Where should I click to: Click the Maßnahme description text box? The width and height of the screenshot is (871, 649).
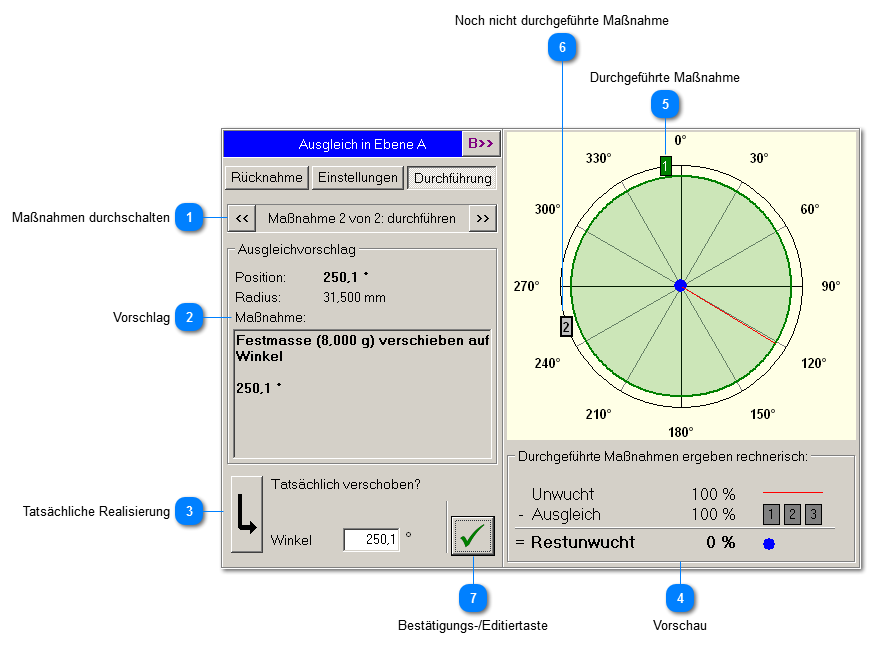[x=362, y=393]
